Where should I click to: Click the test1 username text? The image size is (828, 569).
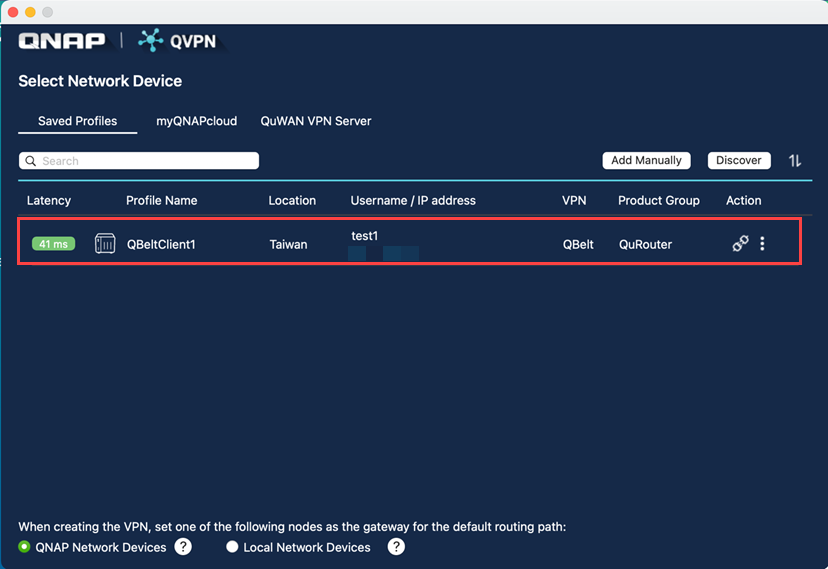(364, 236)
